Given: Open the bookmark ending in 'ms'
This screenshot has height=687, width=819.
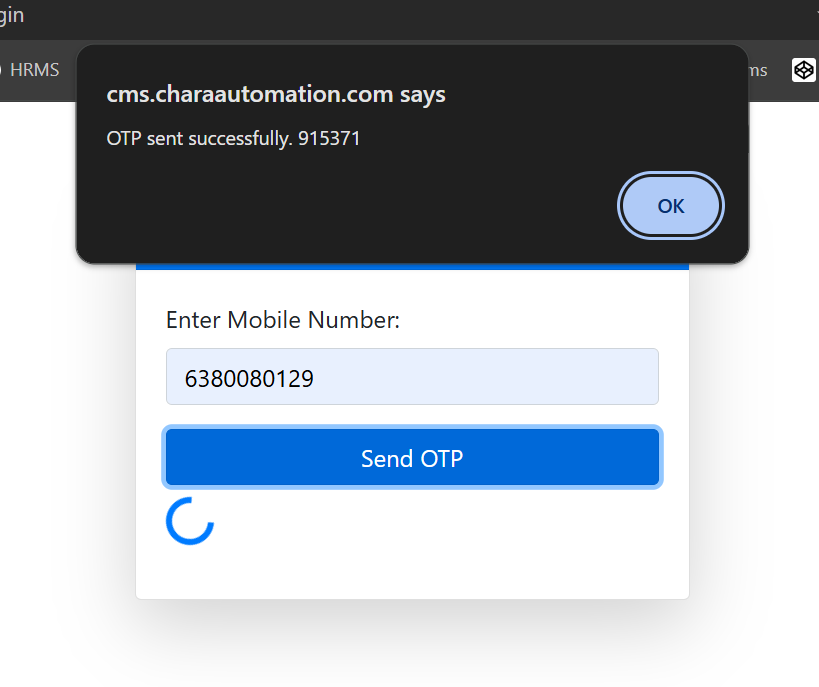Looking at the screenshot, I should point(757,70).
